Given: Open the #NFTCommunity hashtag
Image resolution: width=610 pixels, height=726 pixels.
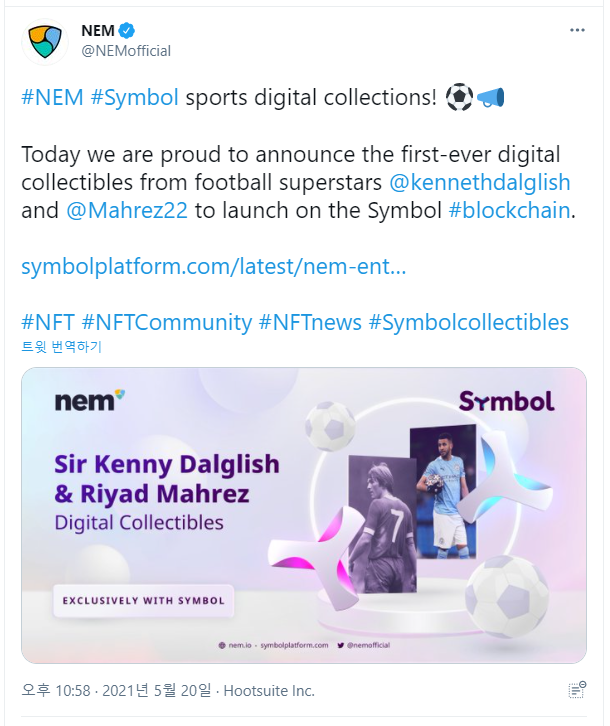Looking at the screenshot, I should [x=167, y=323].
